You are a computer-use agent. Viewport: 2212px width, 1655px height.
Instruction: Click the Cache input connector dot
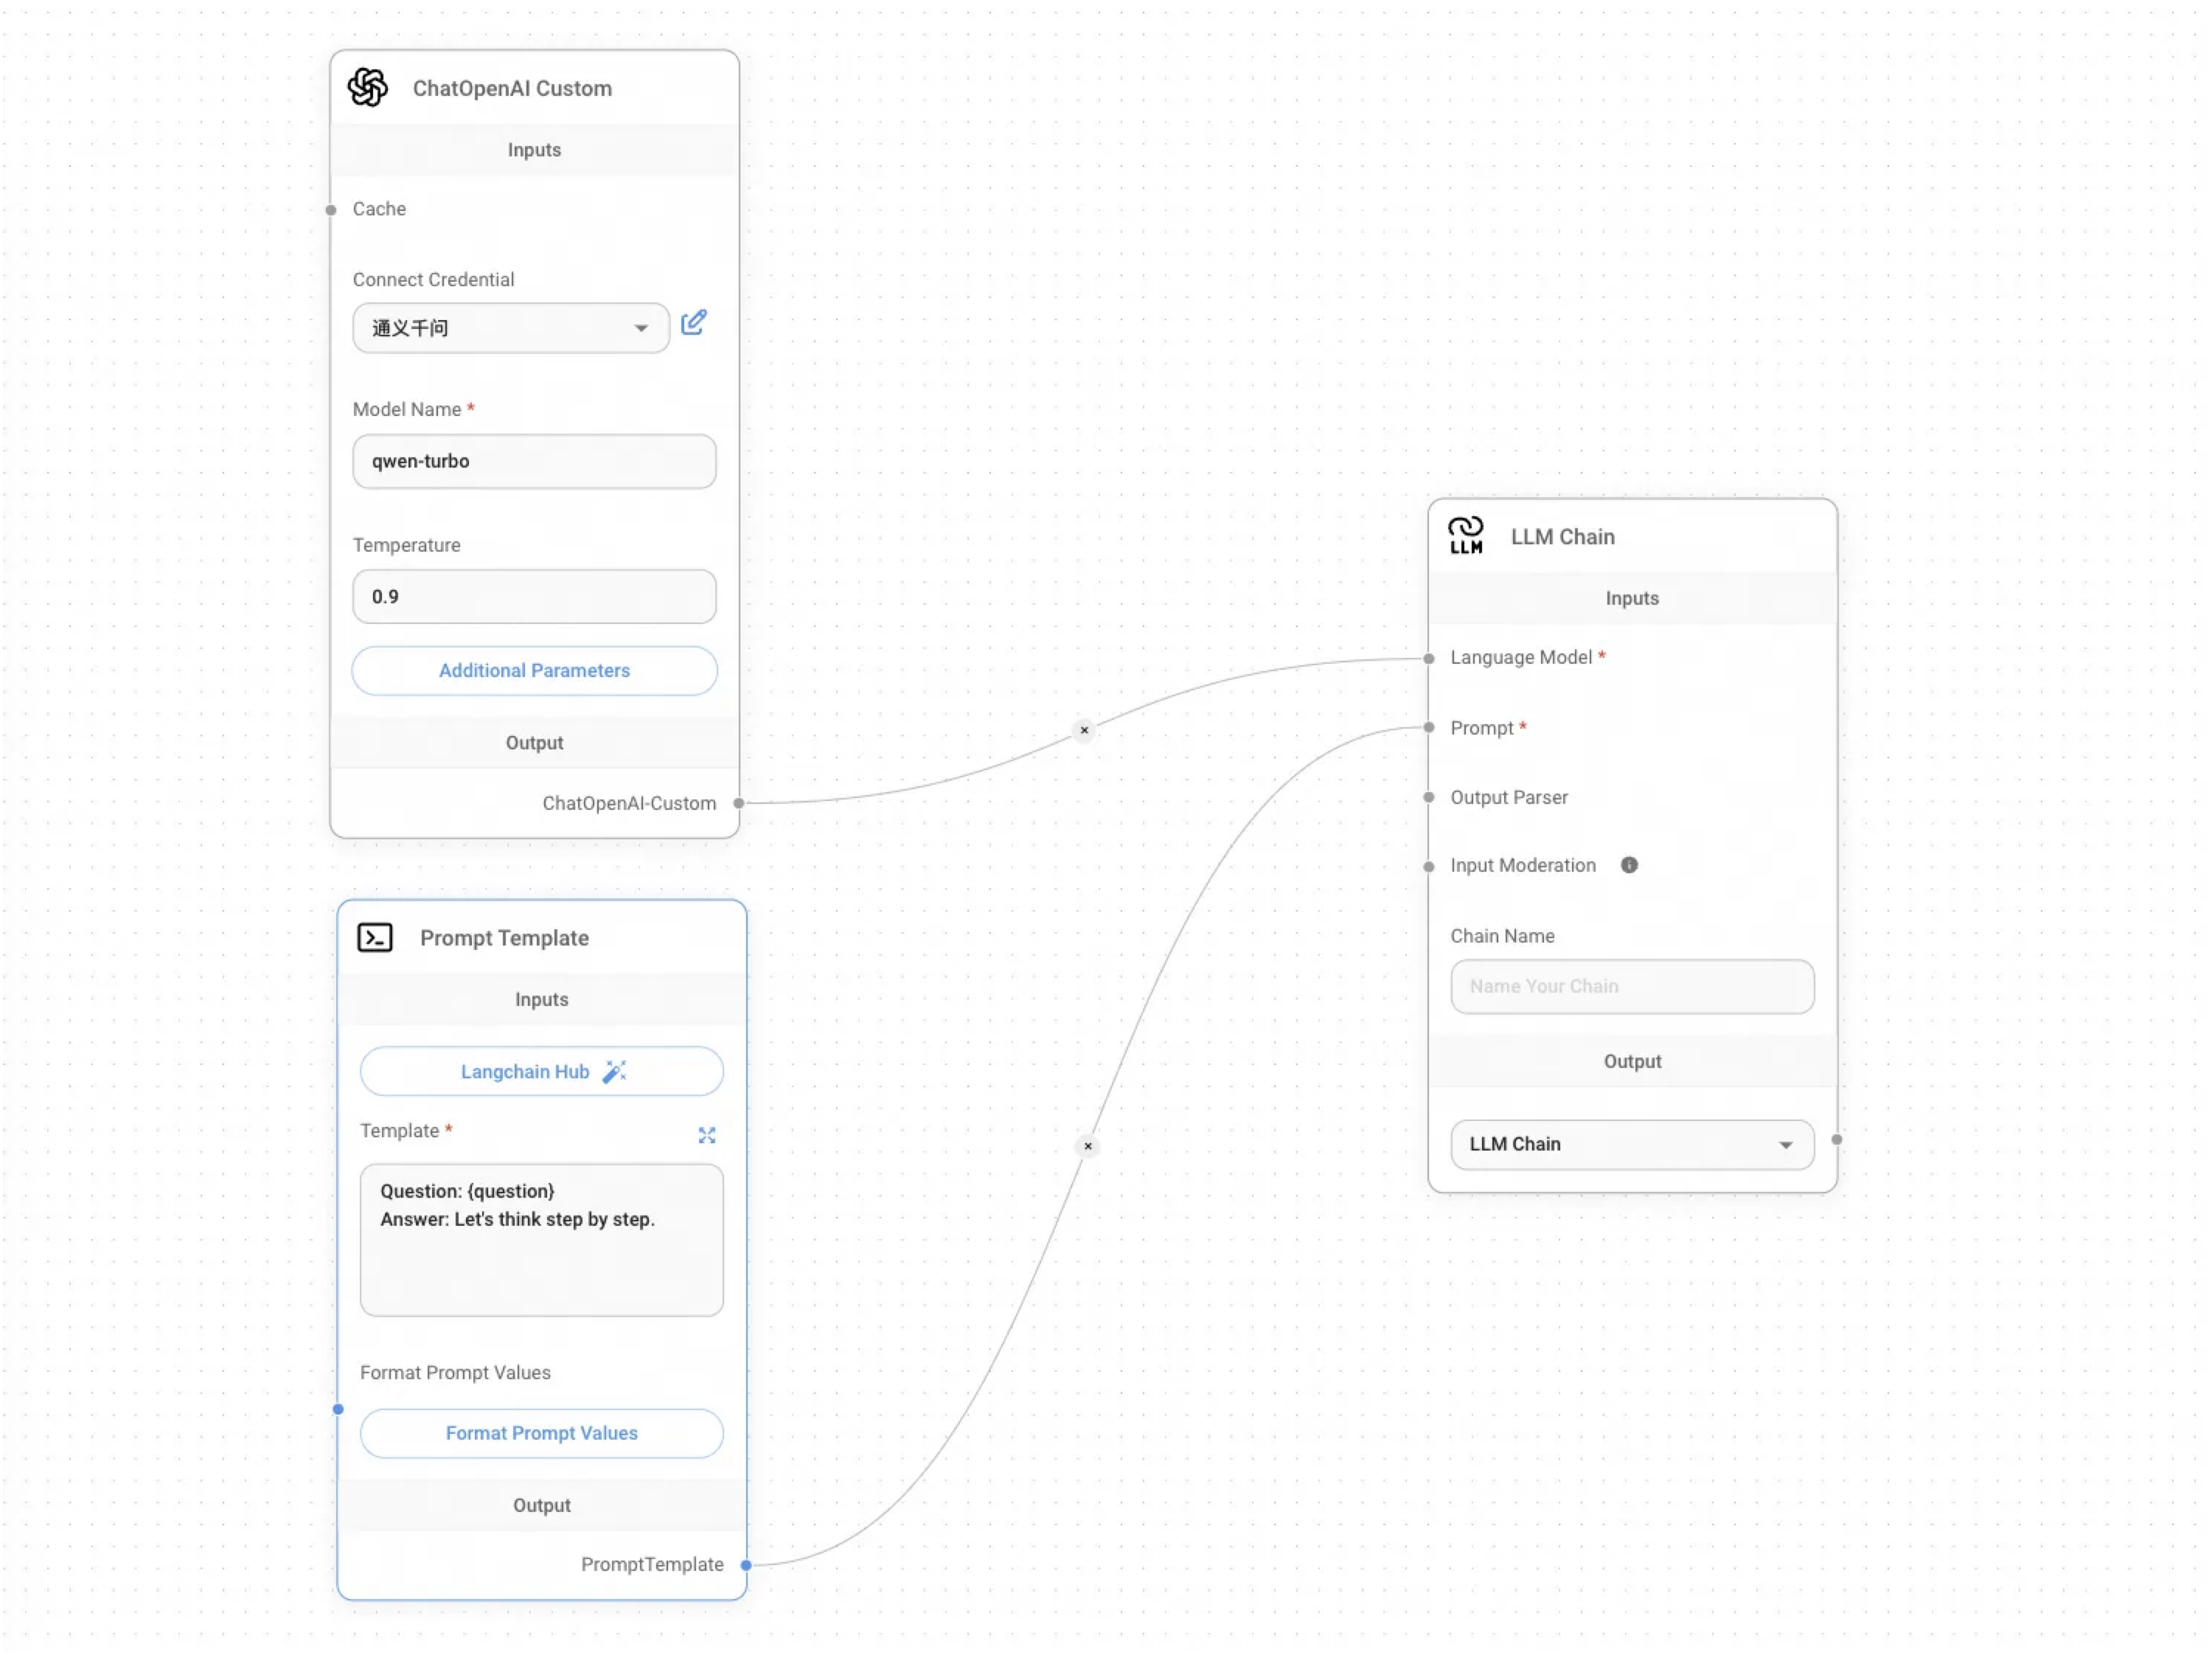(331, 210)
